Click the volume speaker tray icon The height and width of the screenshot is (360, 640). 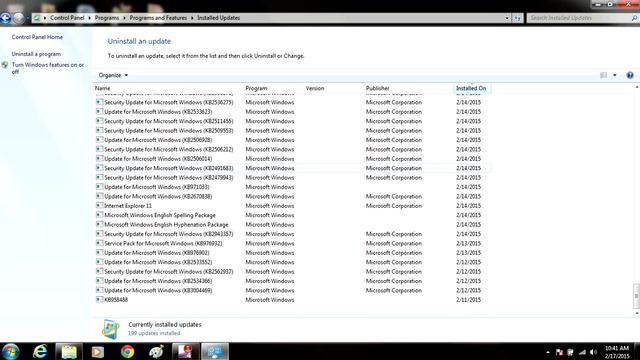[593, 352]
